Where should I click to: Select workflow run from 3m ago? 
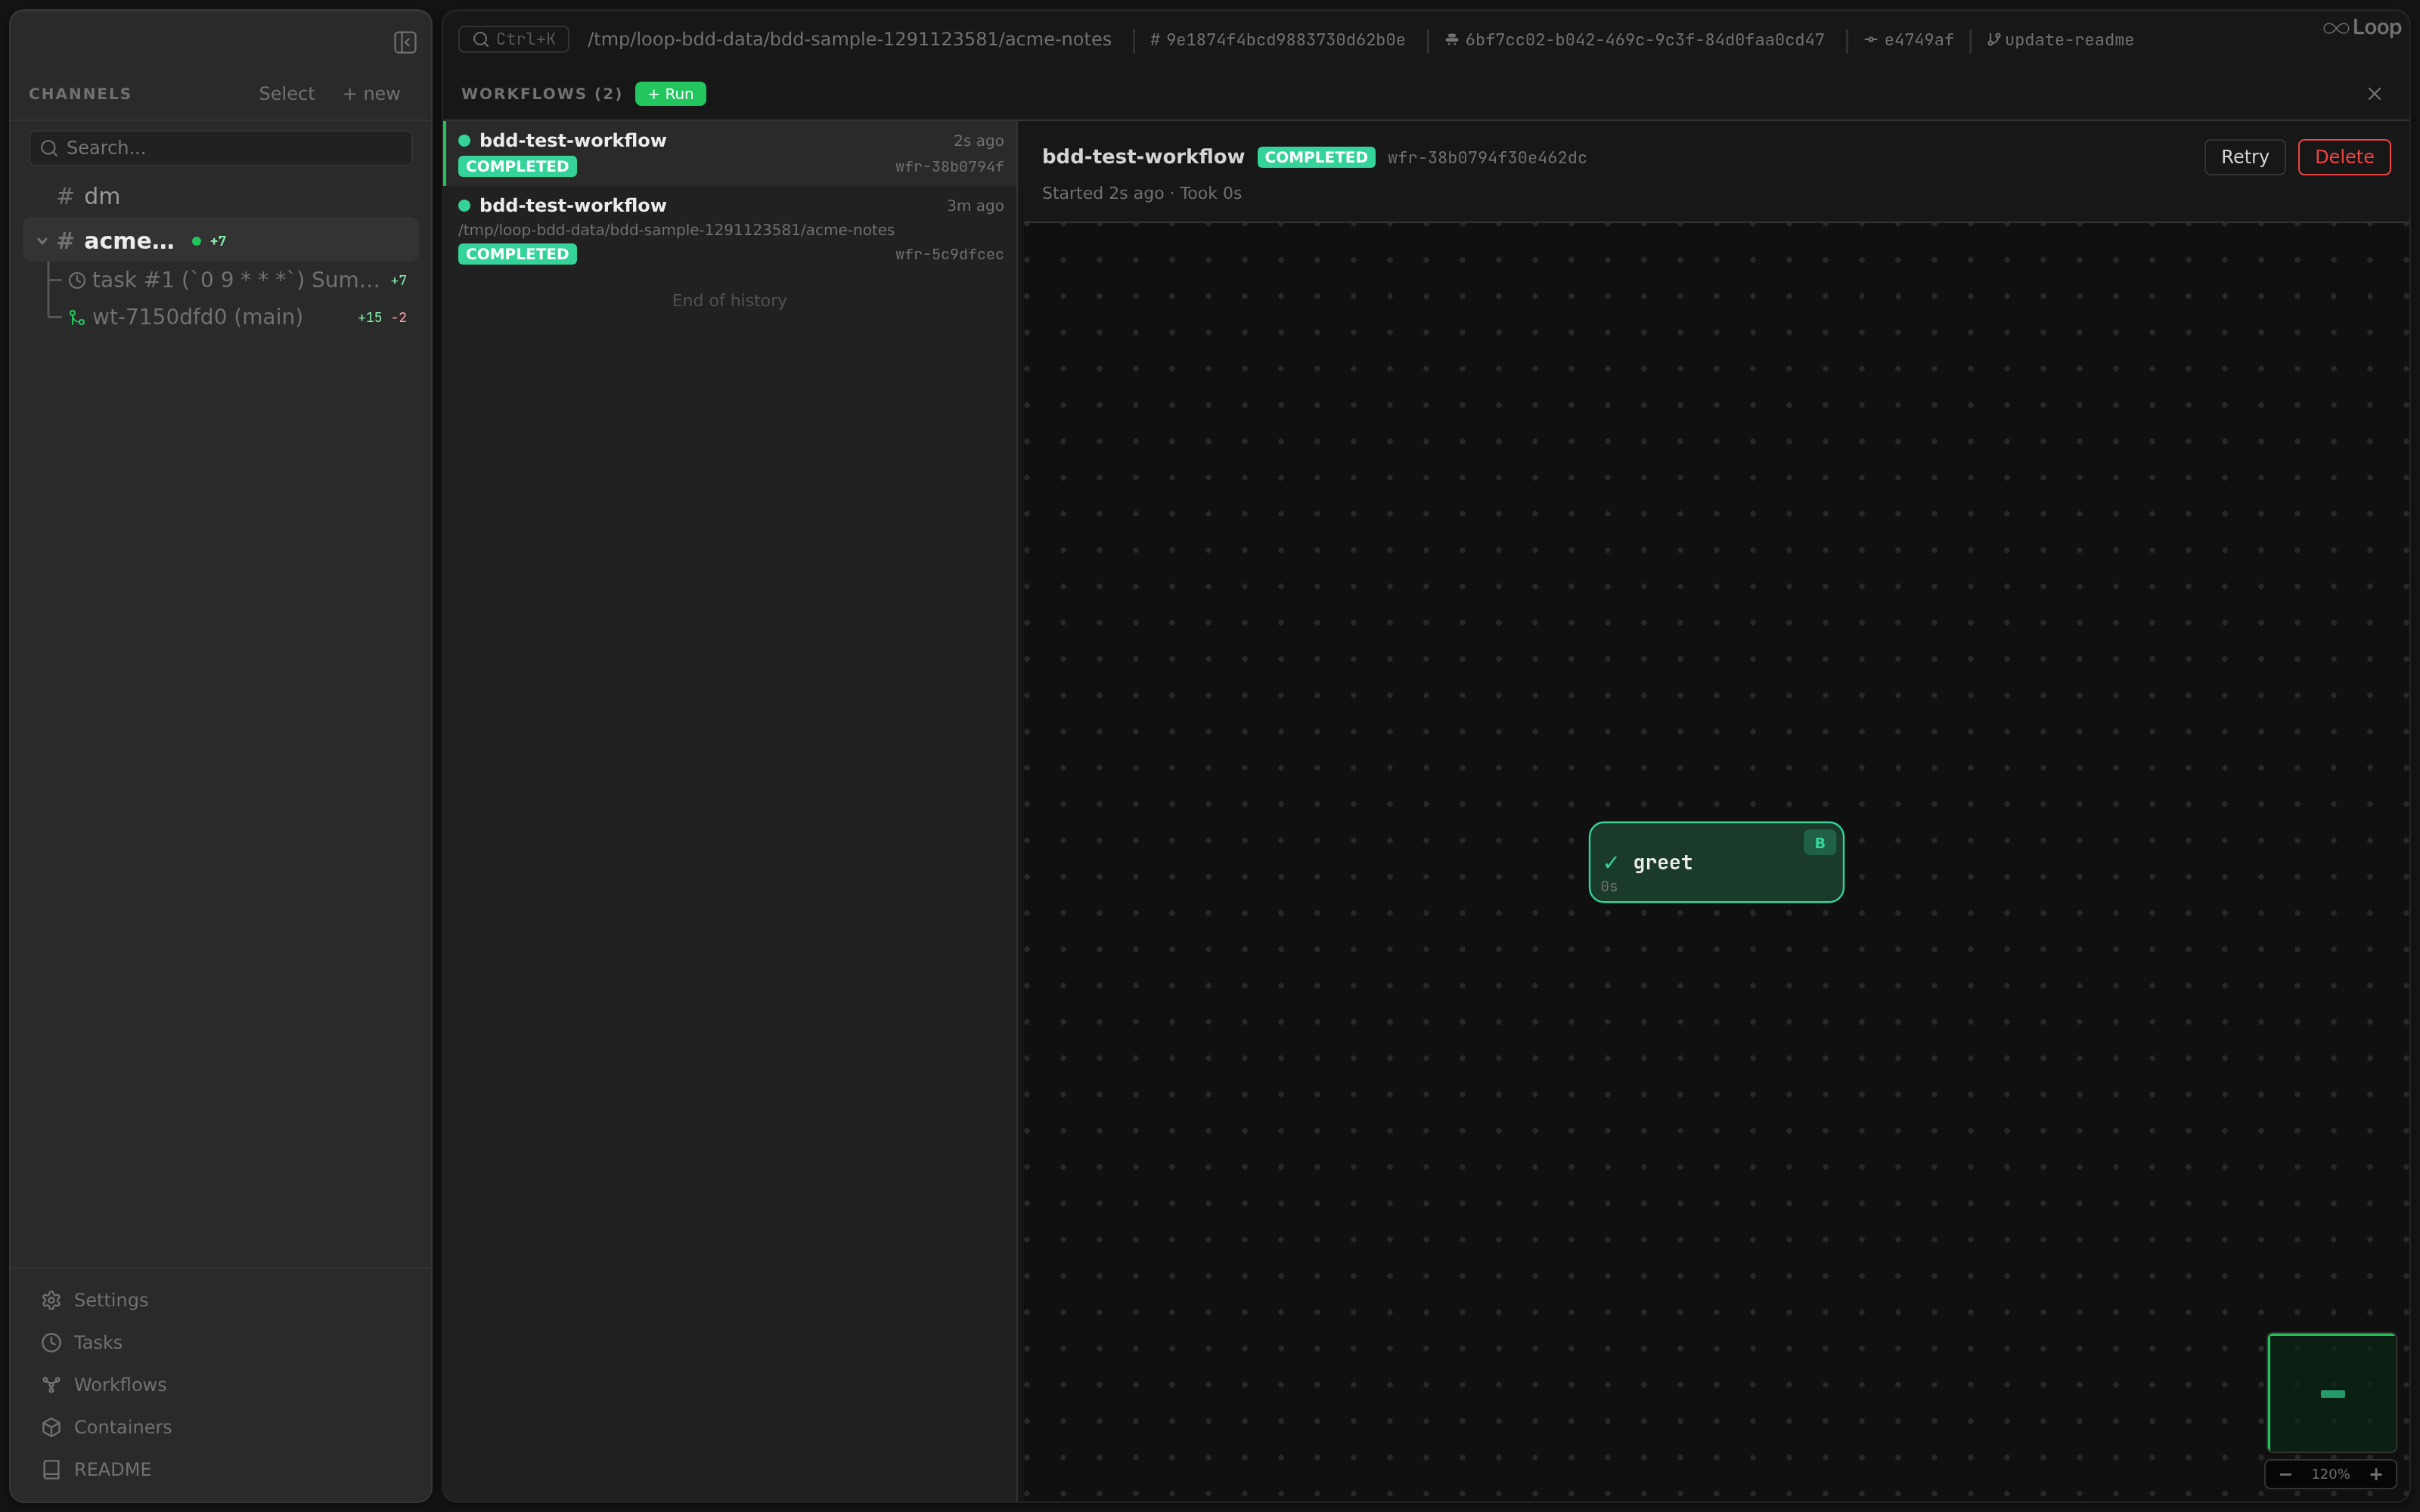pos(731,229)
